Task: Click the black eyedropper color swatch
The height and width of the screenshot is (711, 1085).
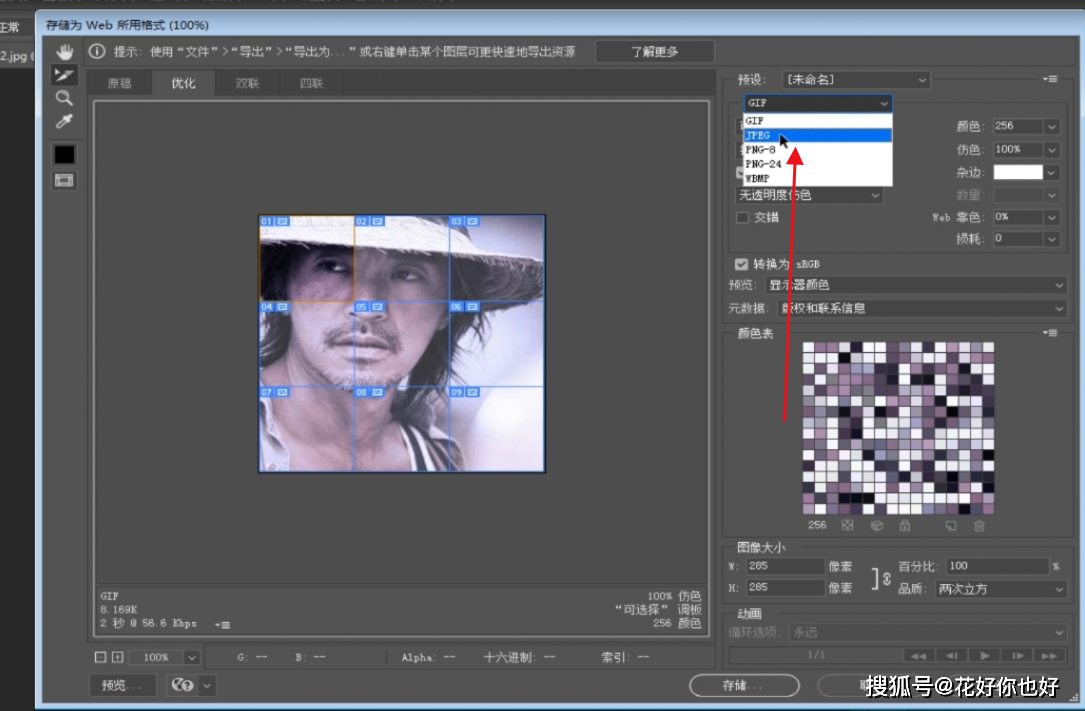Action: [x=64, y=154]
